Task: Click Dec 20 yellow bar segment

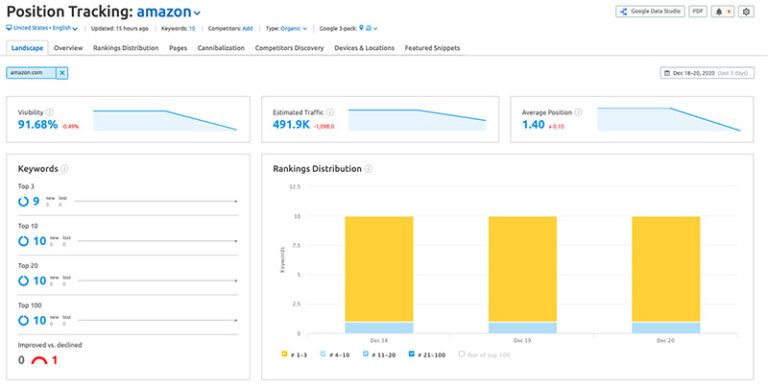Action: click(x=666, y=268)
